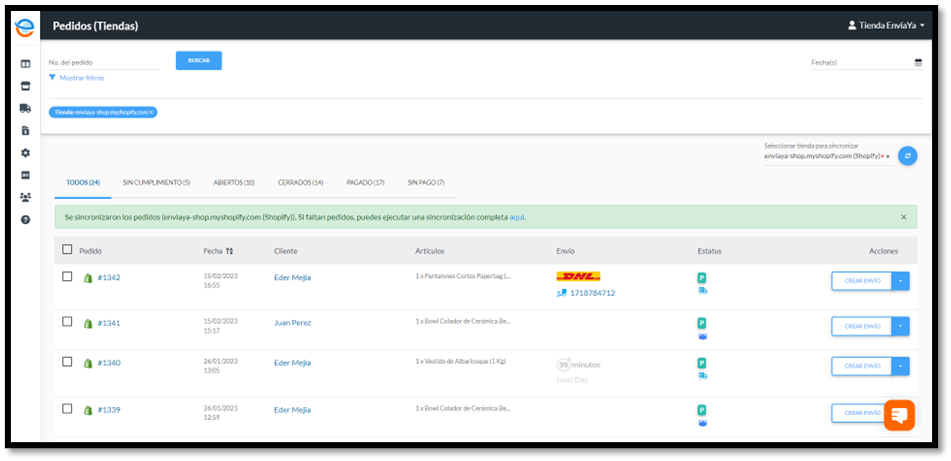Screen dimensions: 951x461
Task: Open the shipments truck icon in sidebar
Action: tap(25, 108)
